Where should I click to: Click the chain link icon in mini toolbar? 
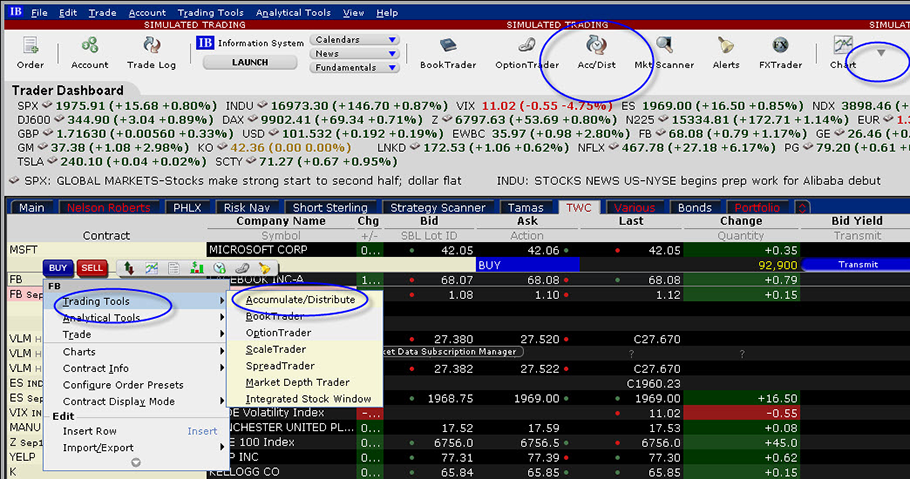pyautogui.click(x=242, y=268)
